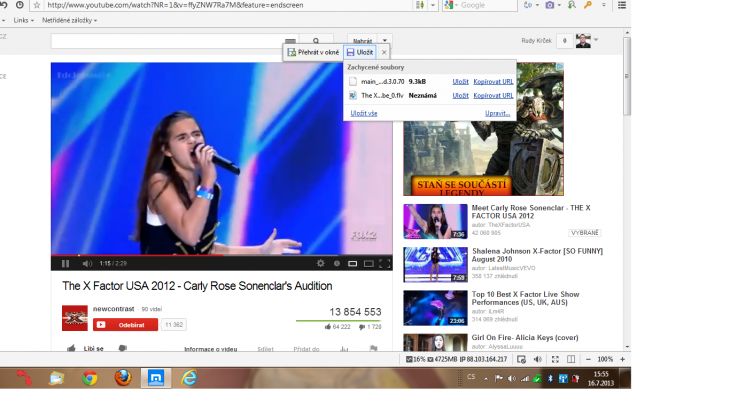Image resolution: width=730 pixels, height=410 pixels.
Task: Open the browser history clock icon
Action: 20,5
